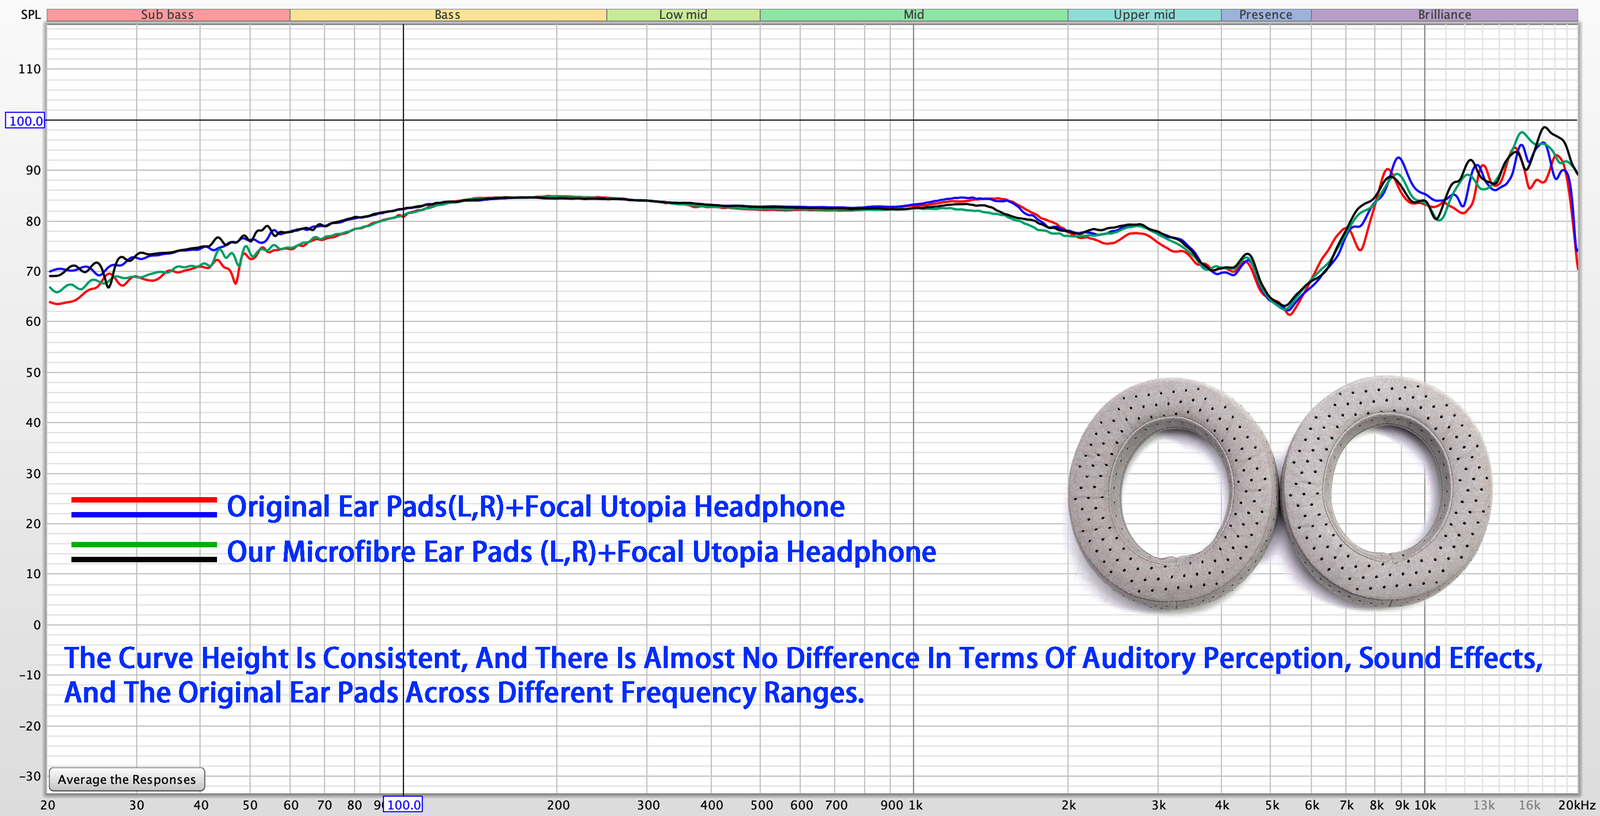Click the blue legend line
1600x816 pixels.
pos(144,514)
